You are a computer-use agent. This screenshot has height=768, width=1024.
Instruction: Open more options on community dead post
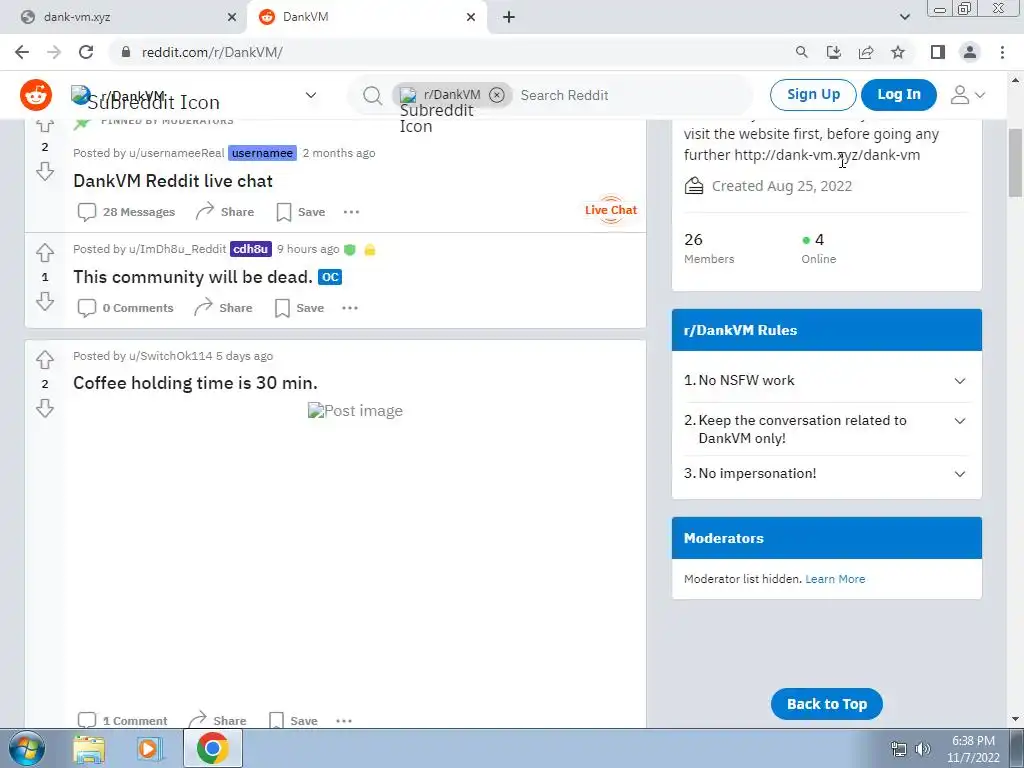(x=350, y=308)
